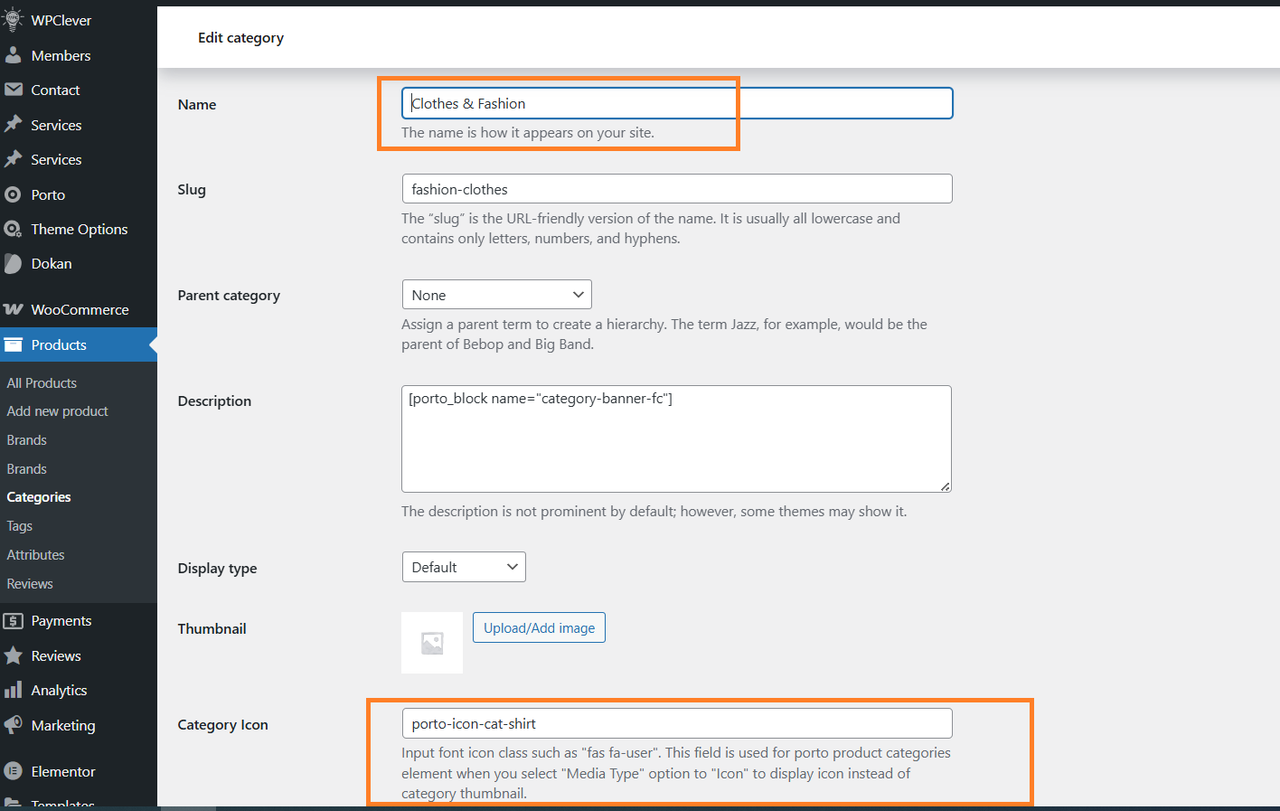1280x811 pixels.
Task: Click the Products archive box icon
Action: 13,345
